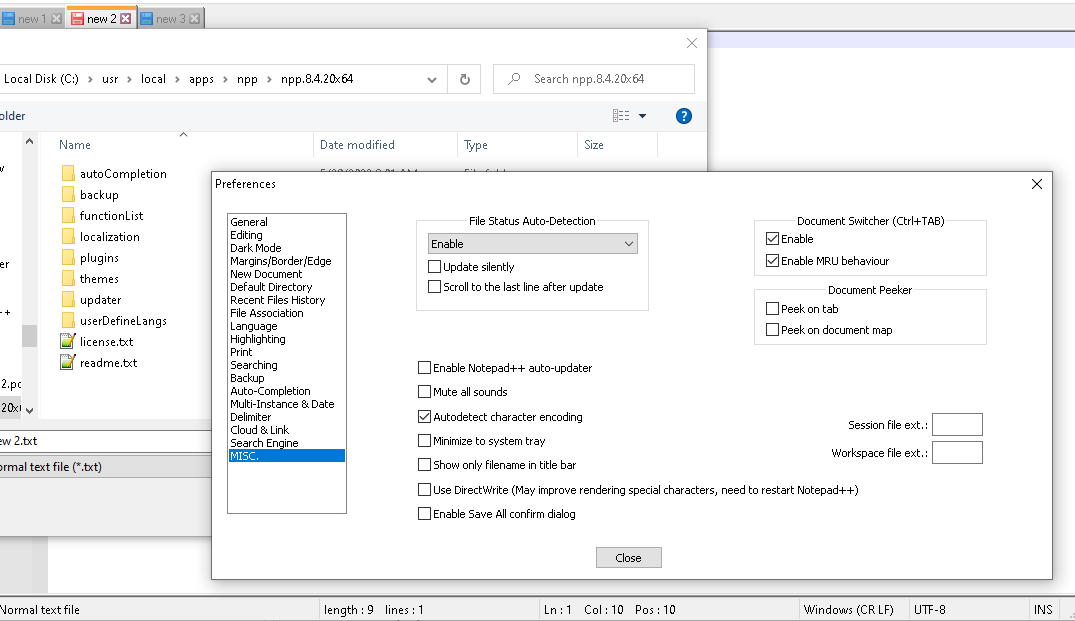Click the refresh icon in the Explorer address bar
Image resolution: width=1075 pixels, height=621 pixels.
[x=463, y=78]
